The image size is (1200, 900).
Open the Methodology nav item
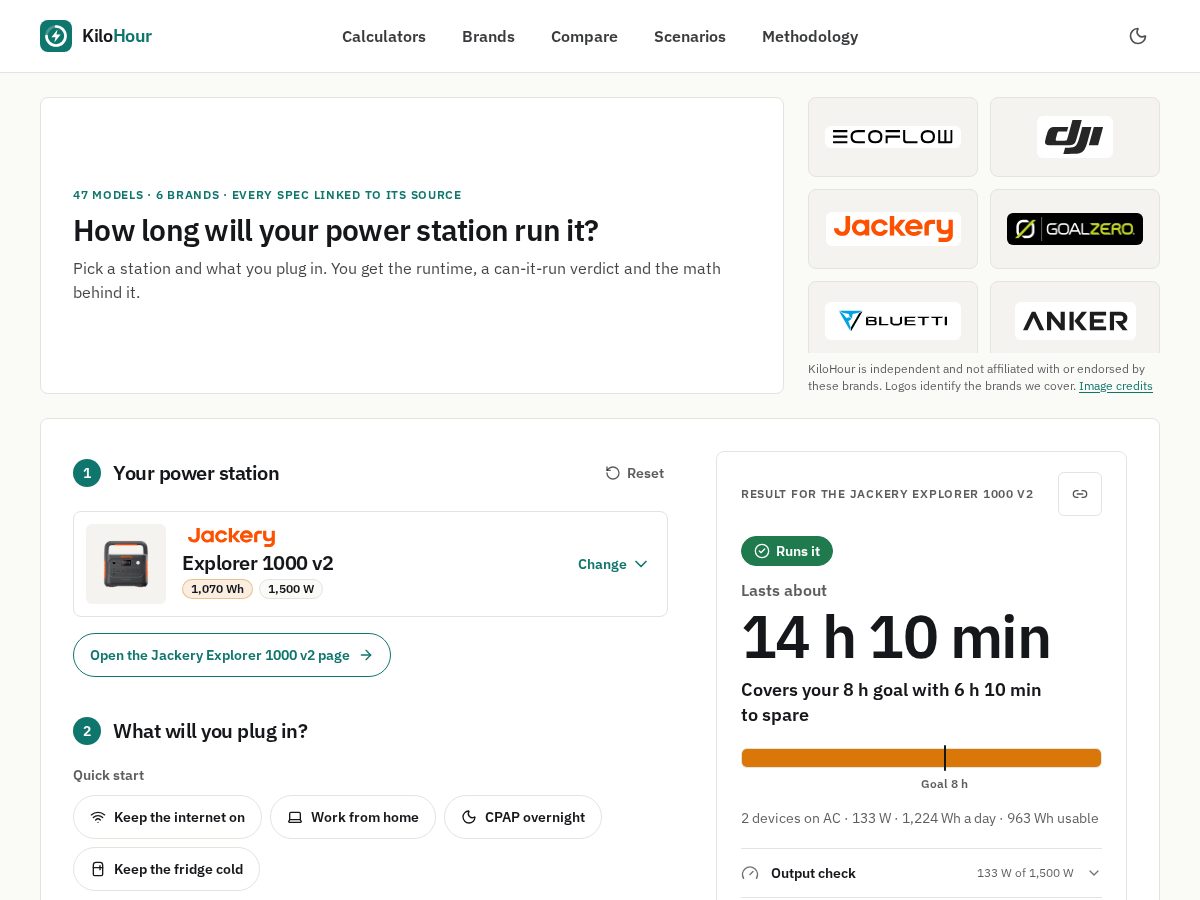(810, 36)
